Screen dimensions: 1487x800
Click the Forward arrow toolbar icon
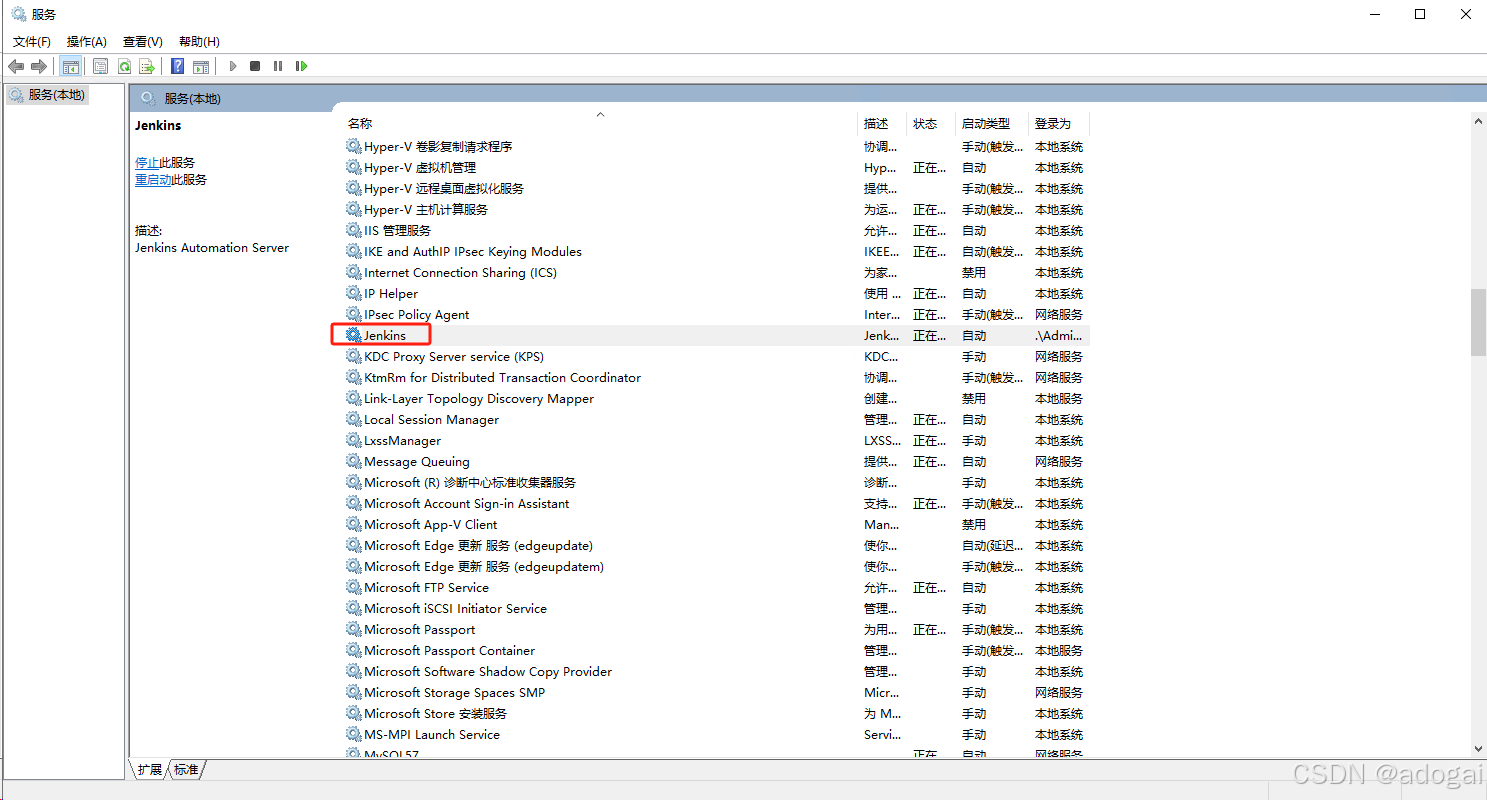39,66
